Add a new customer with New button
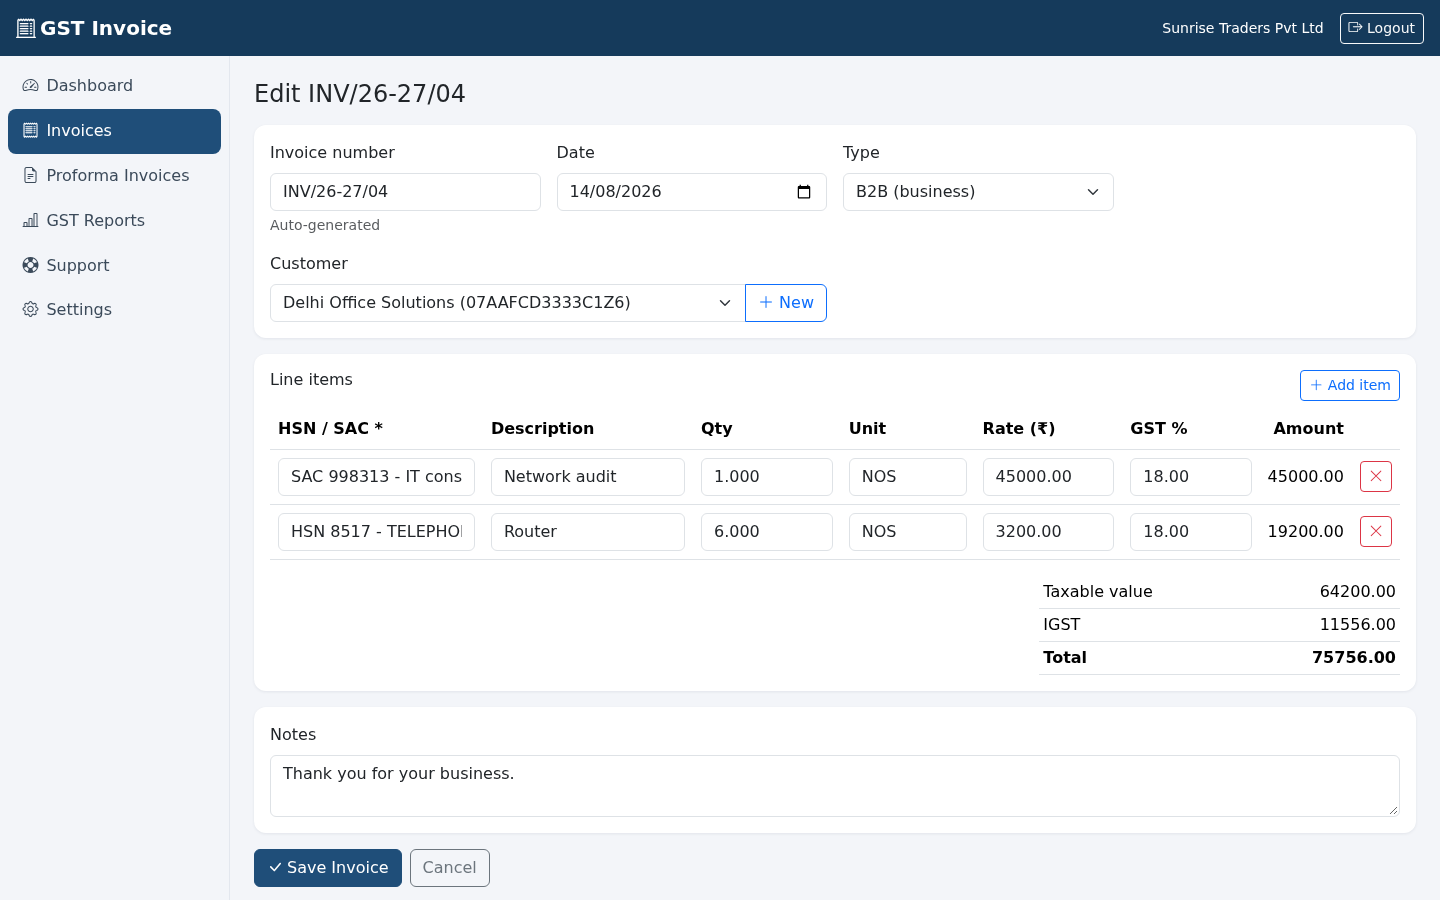The image size is (1440, 900). tap(786, 303)
